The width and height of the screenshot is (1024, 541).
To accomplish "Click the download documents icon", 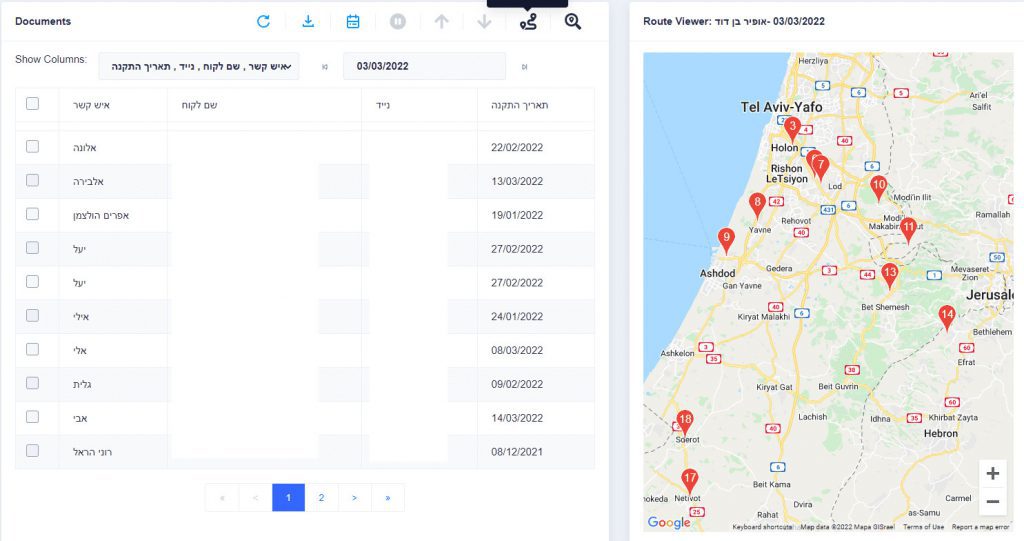I will (x=308, y=21).
